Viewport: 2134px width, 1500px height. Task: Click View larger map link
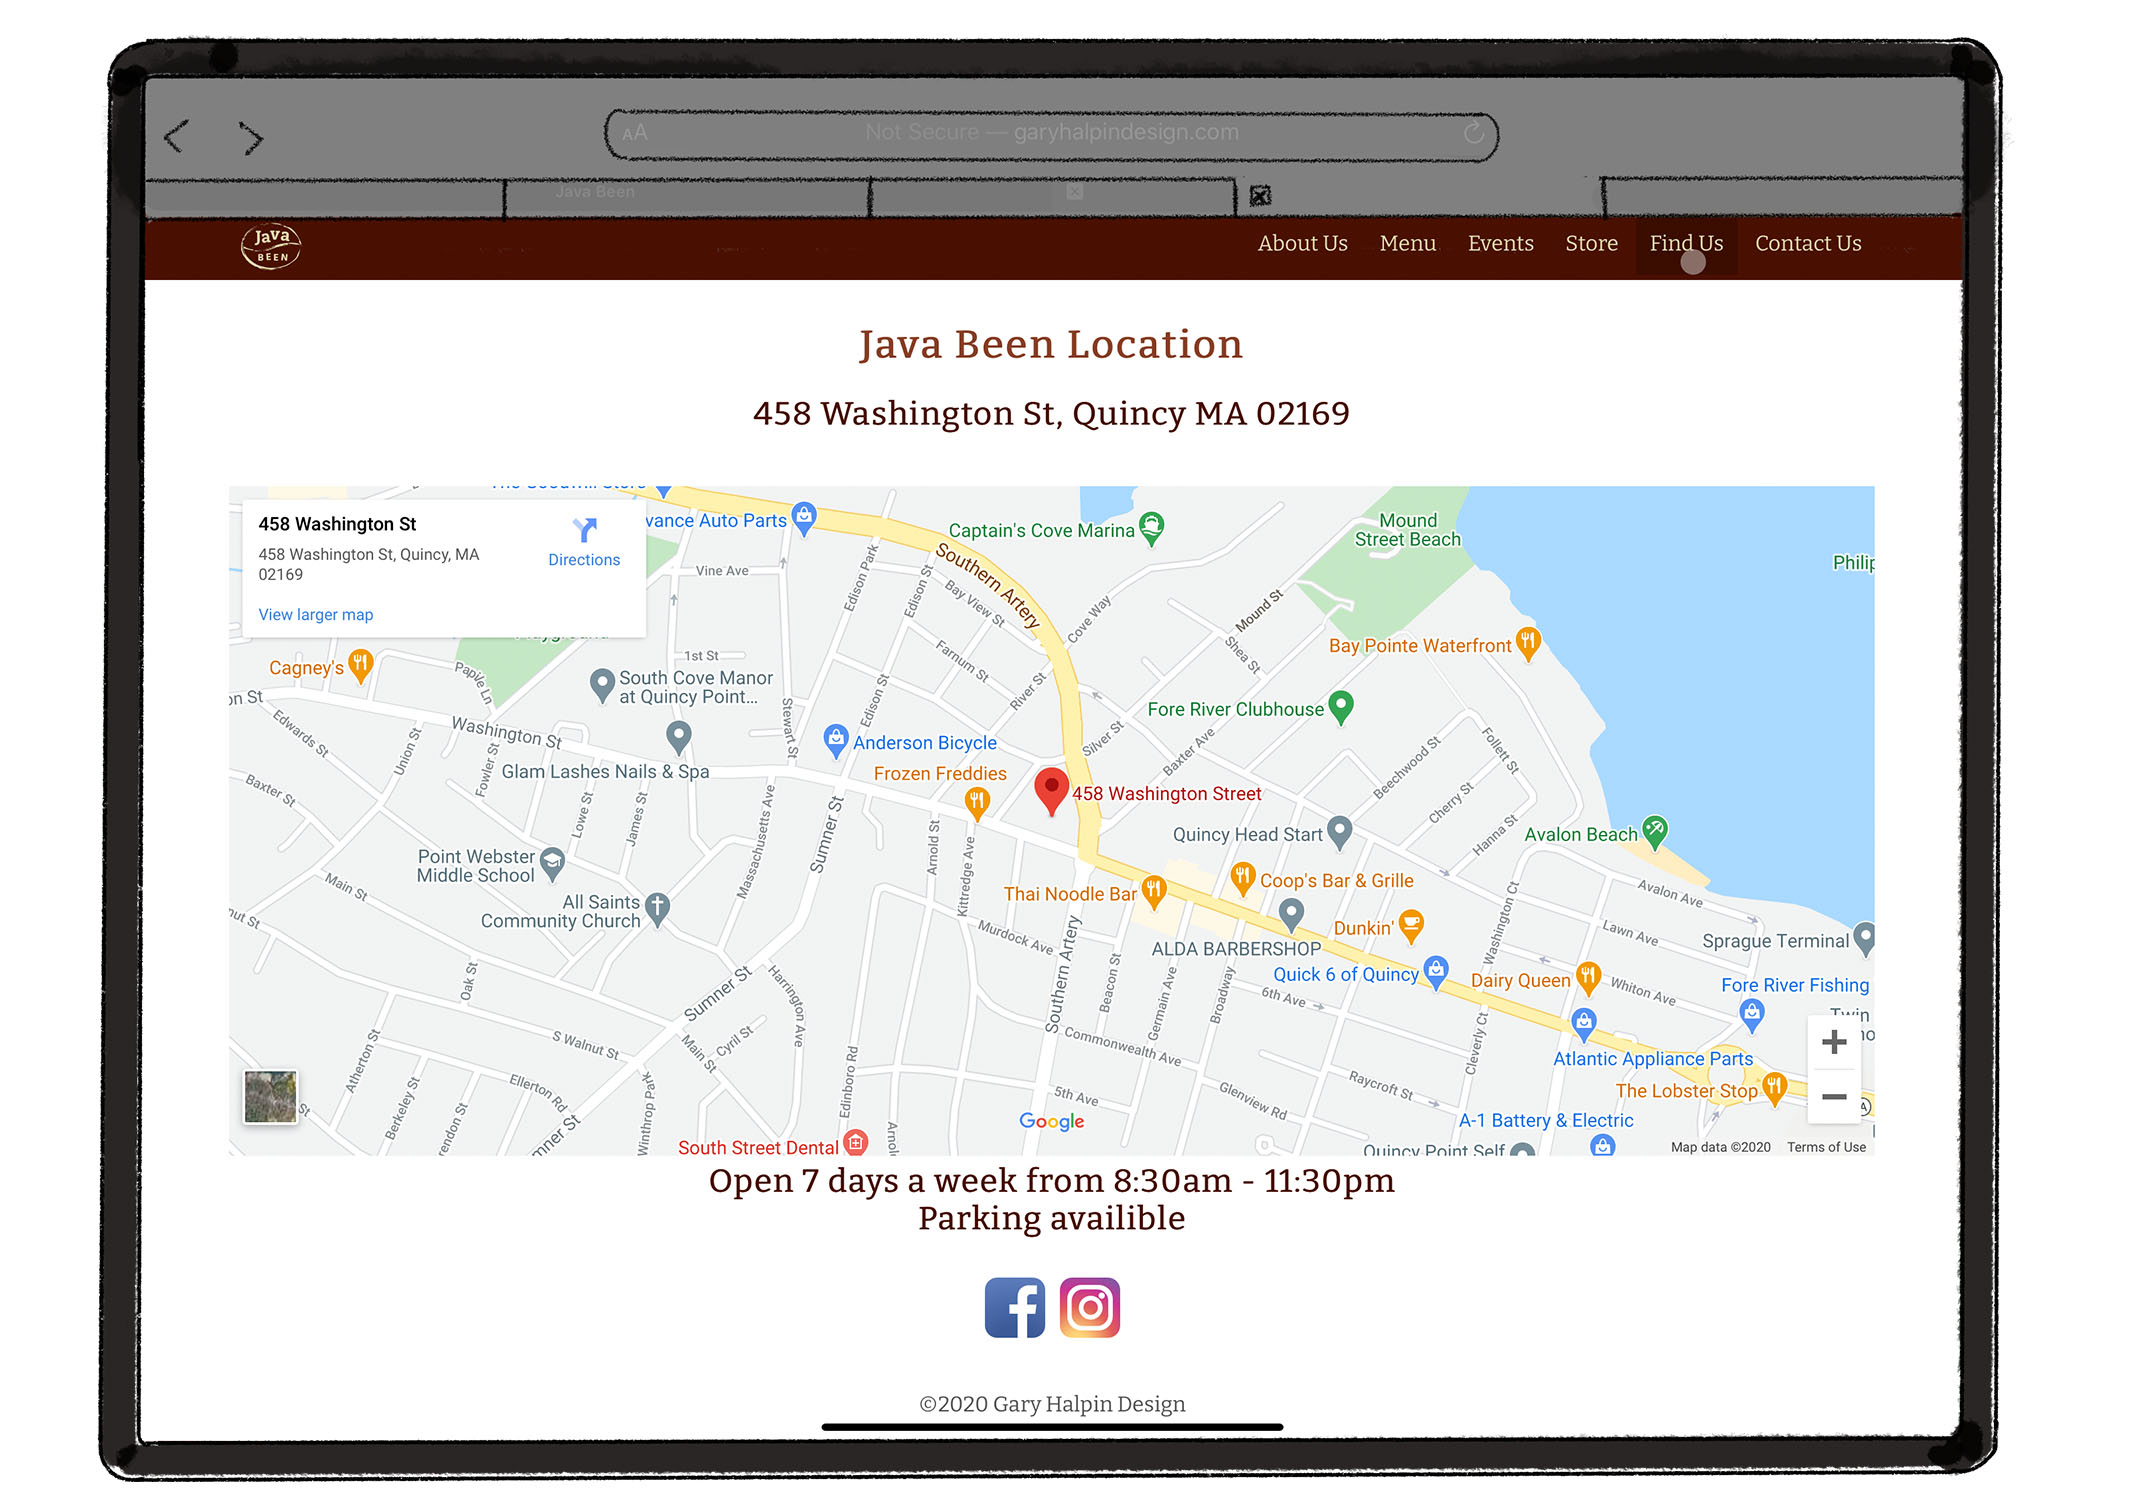click(315, 614)
